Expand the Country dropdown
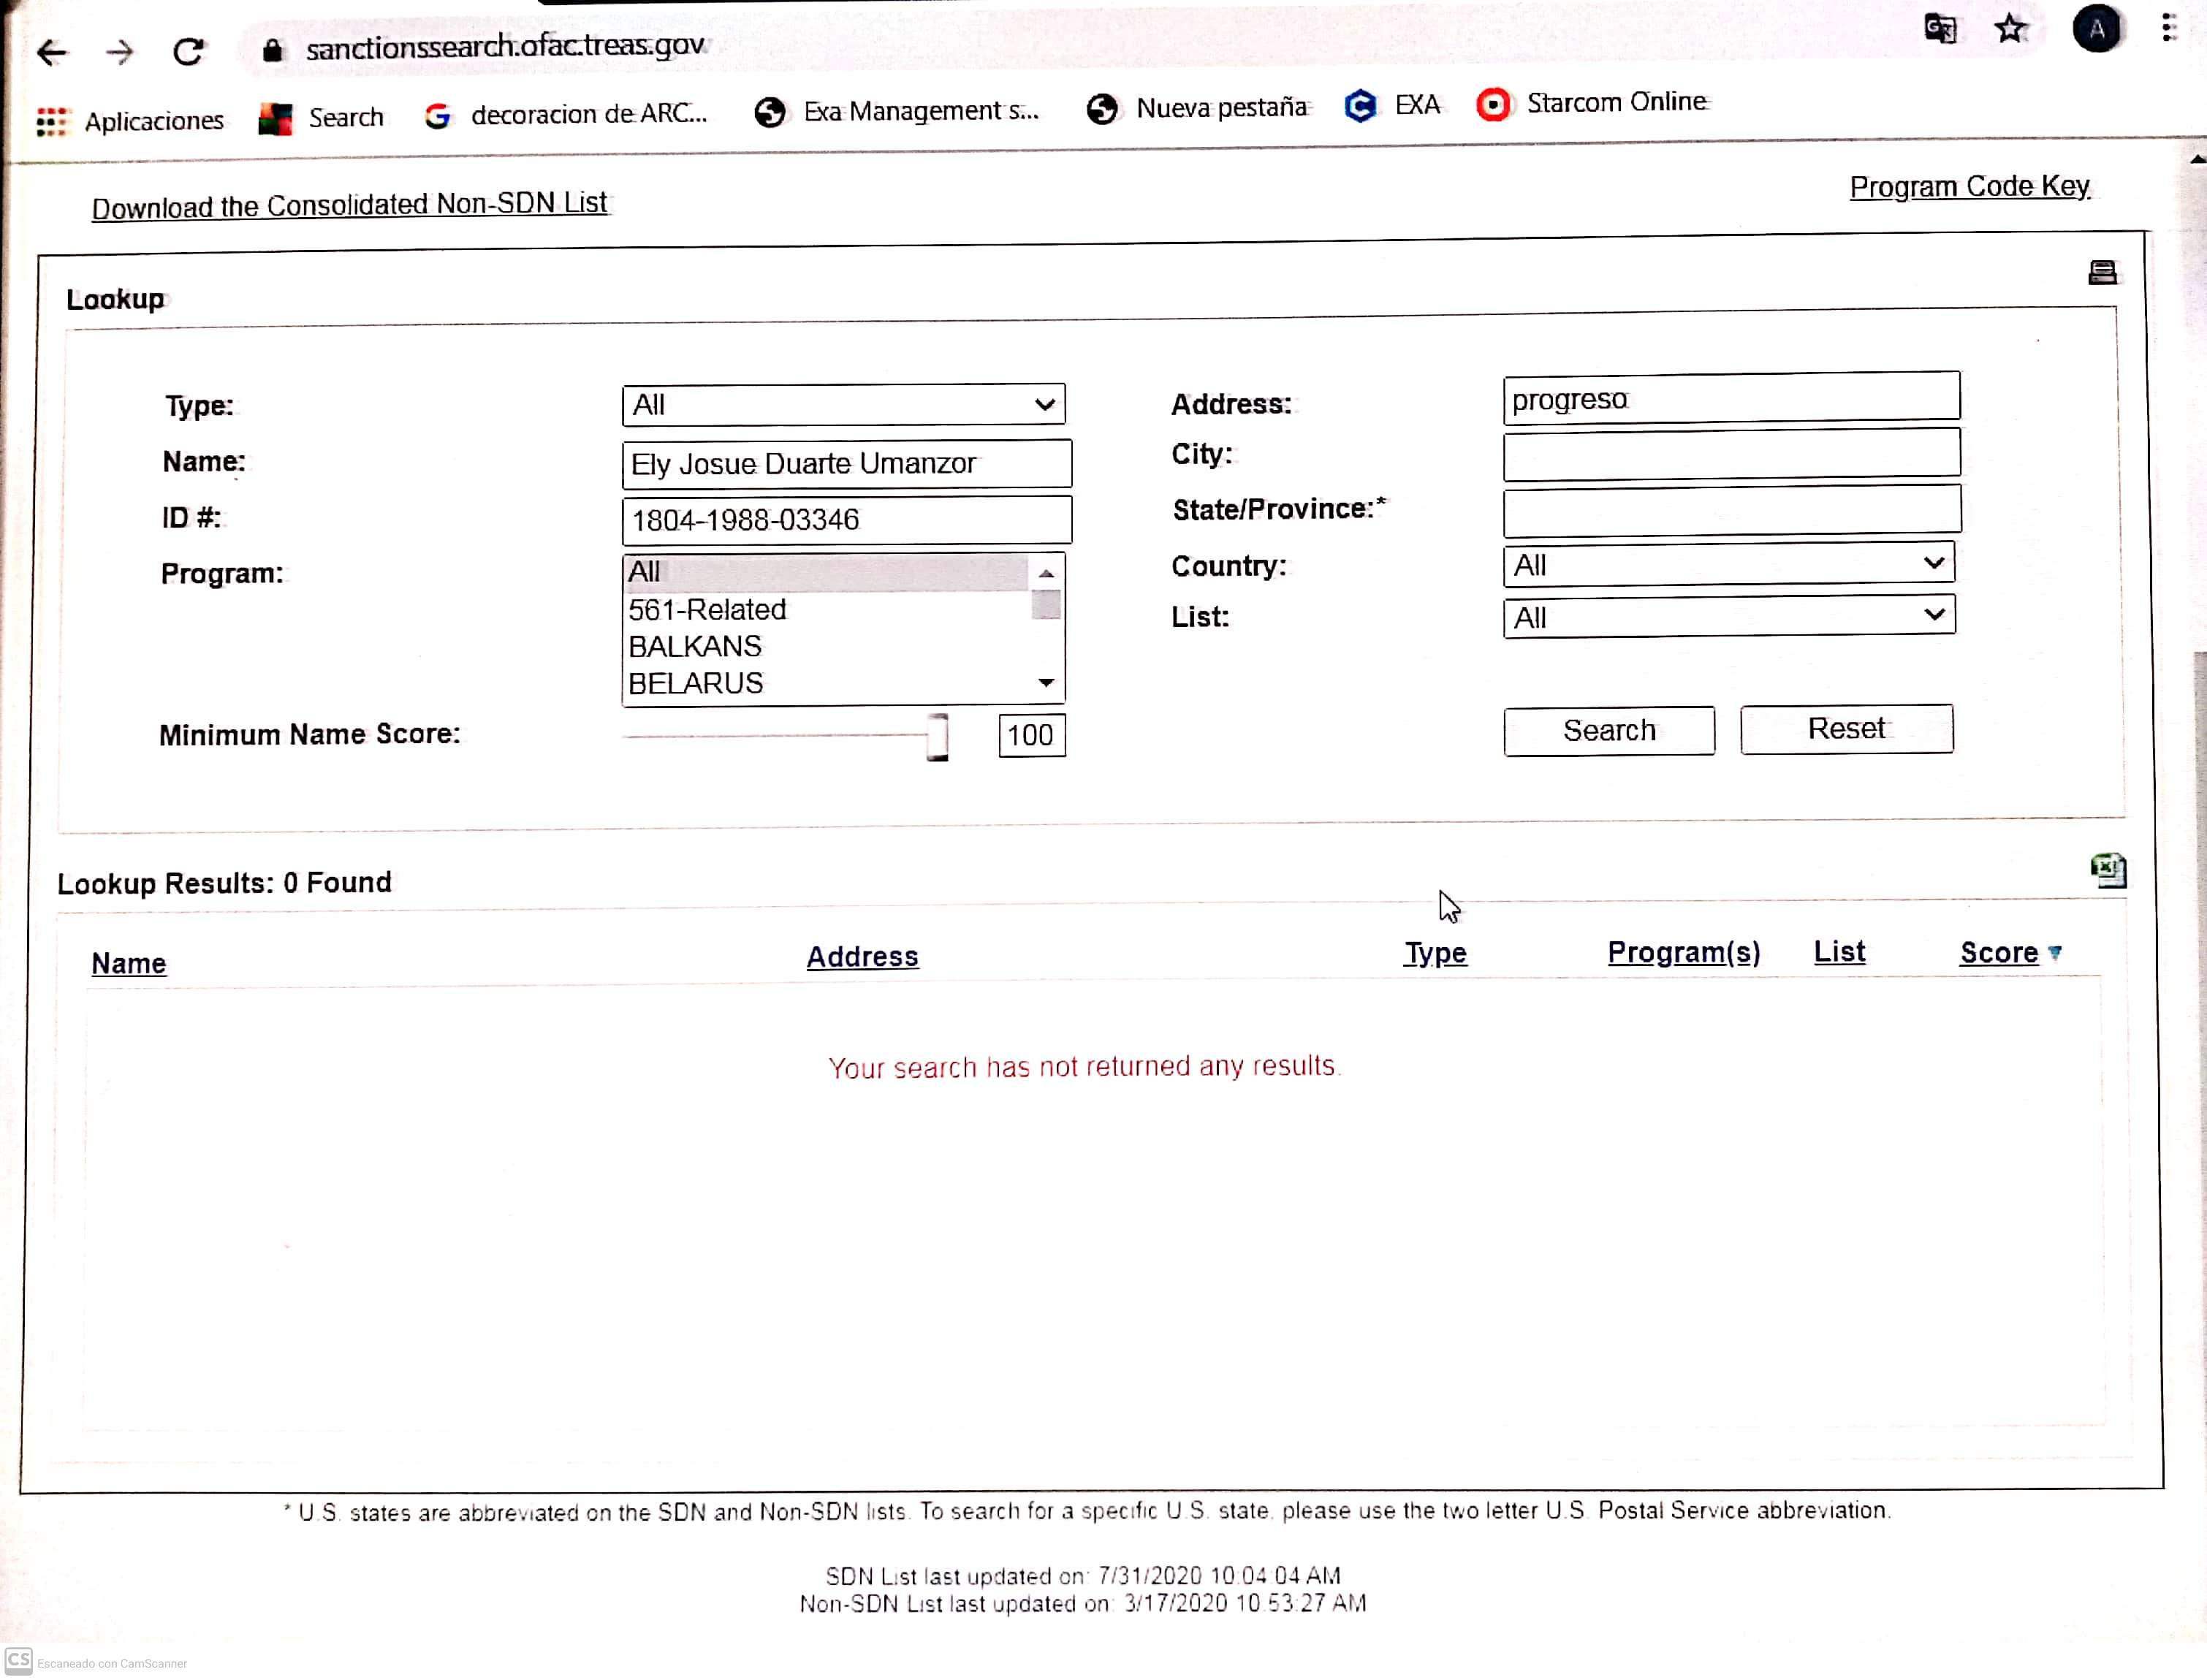The height and width of the screenshot is (1680, 2207). coord(1728,565)
